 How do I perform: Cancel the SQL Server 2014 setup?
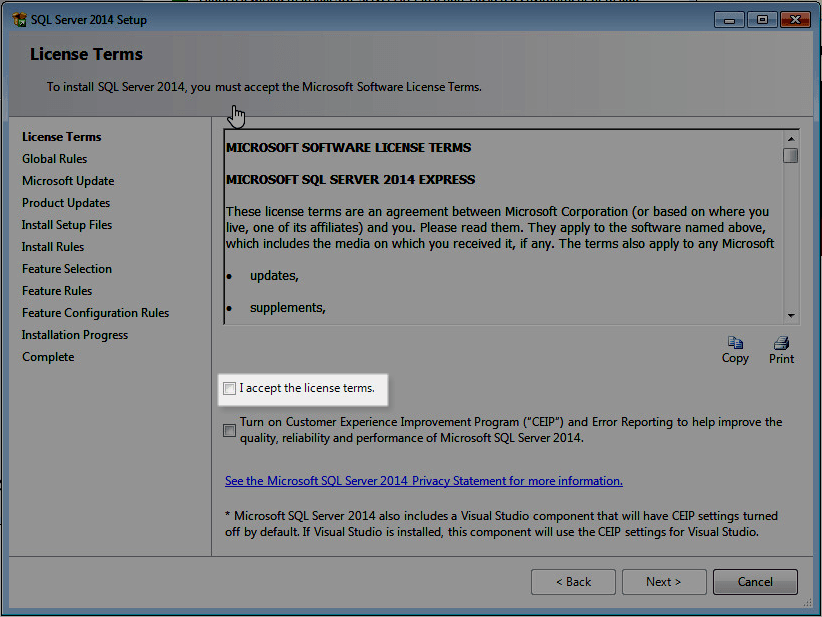point(755,581)
